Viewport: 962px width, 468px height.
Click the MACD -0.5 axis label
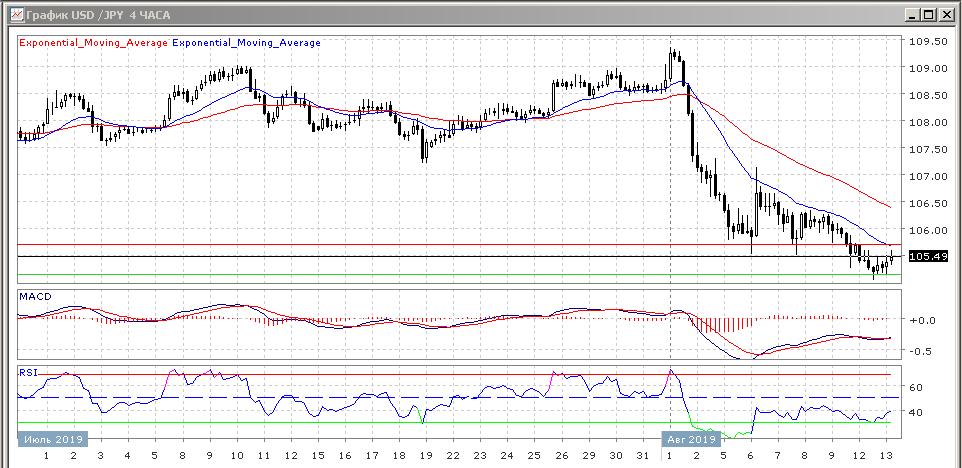921,351
